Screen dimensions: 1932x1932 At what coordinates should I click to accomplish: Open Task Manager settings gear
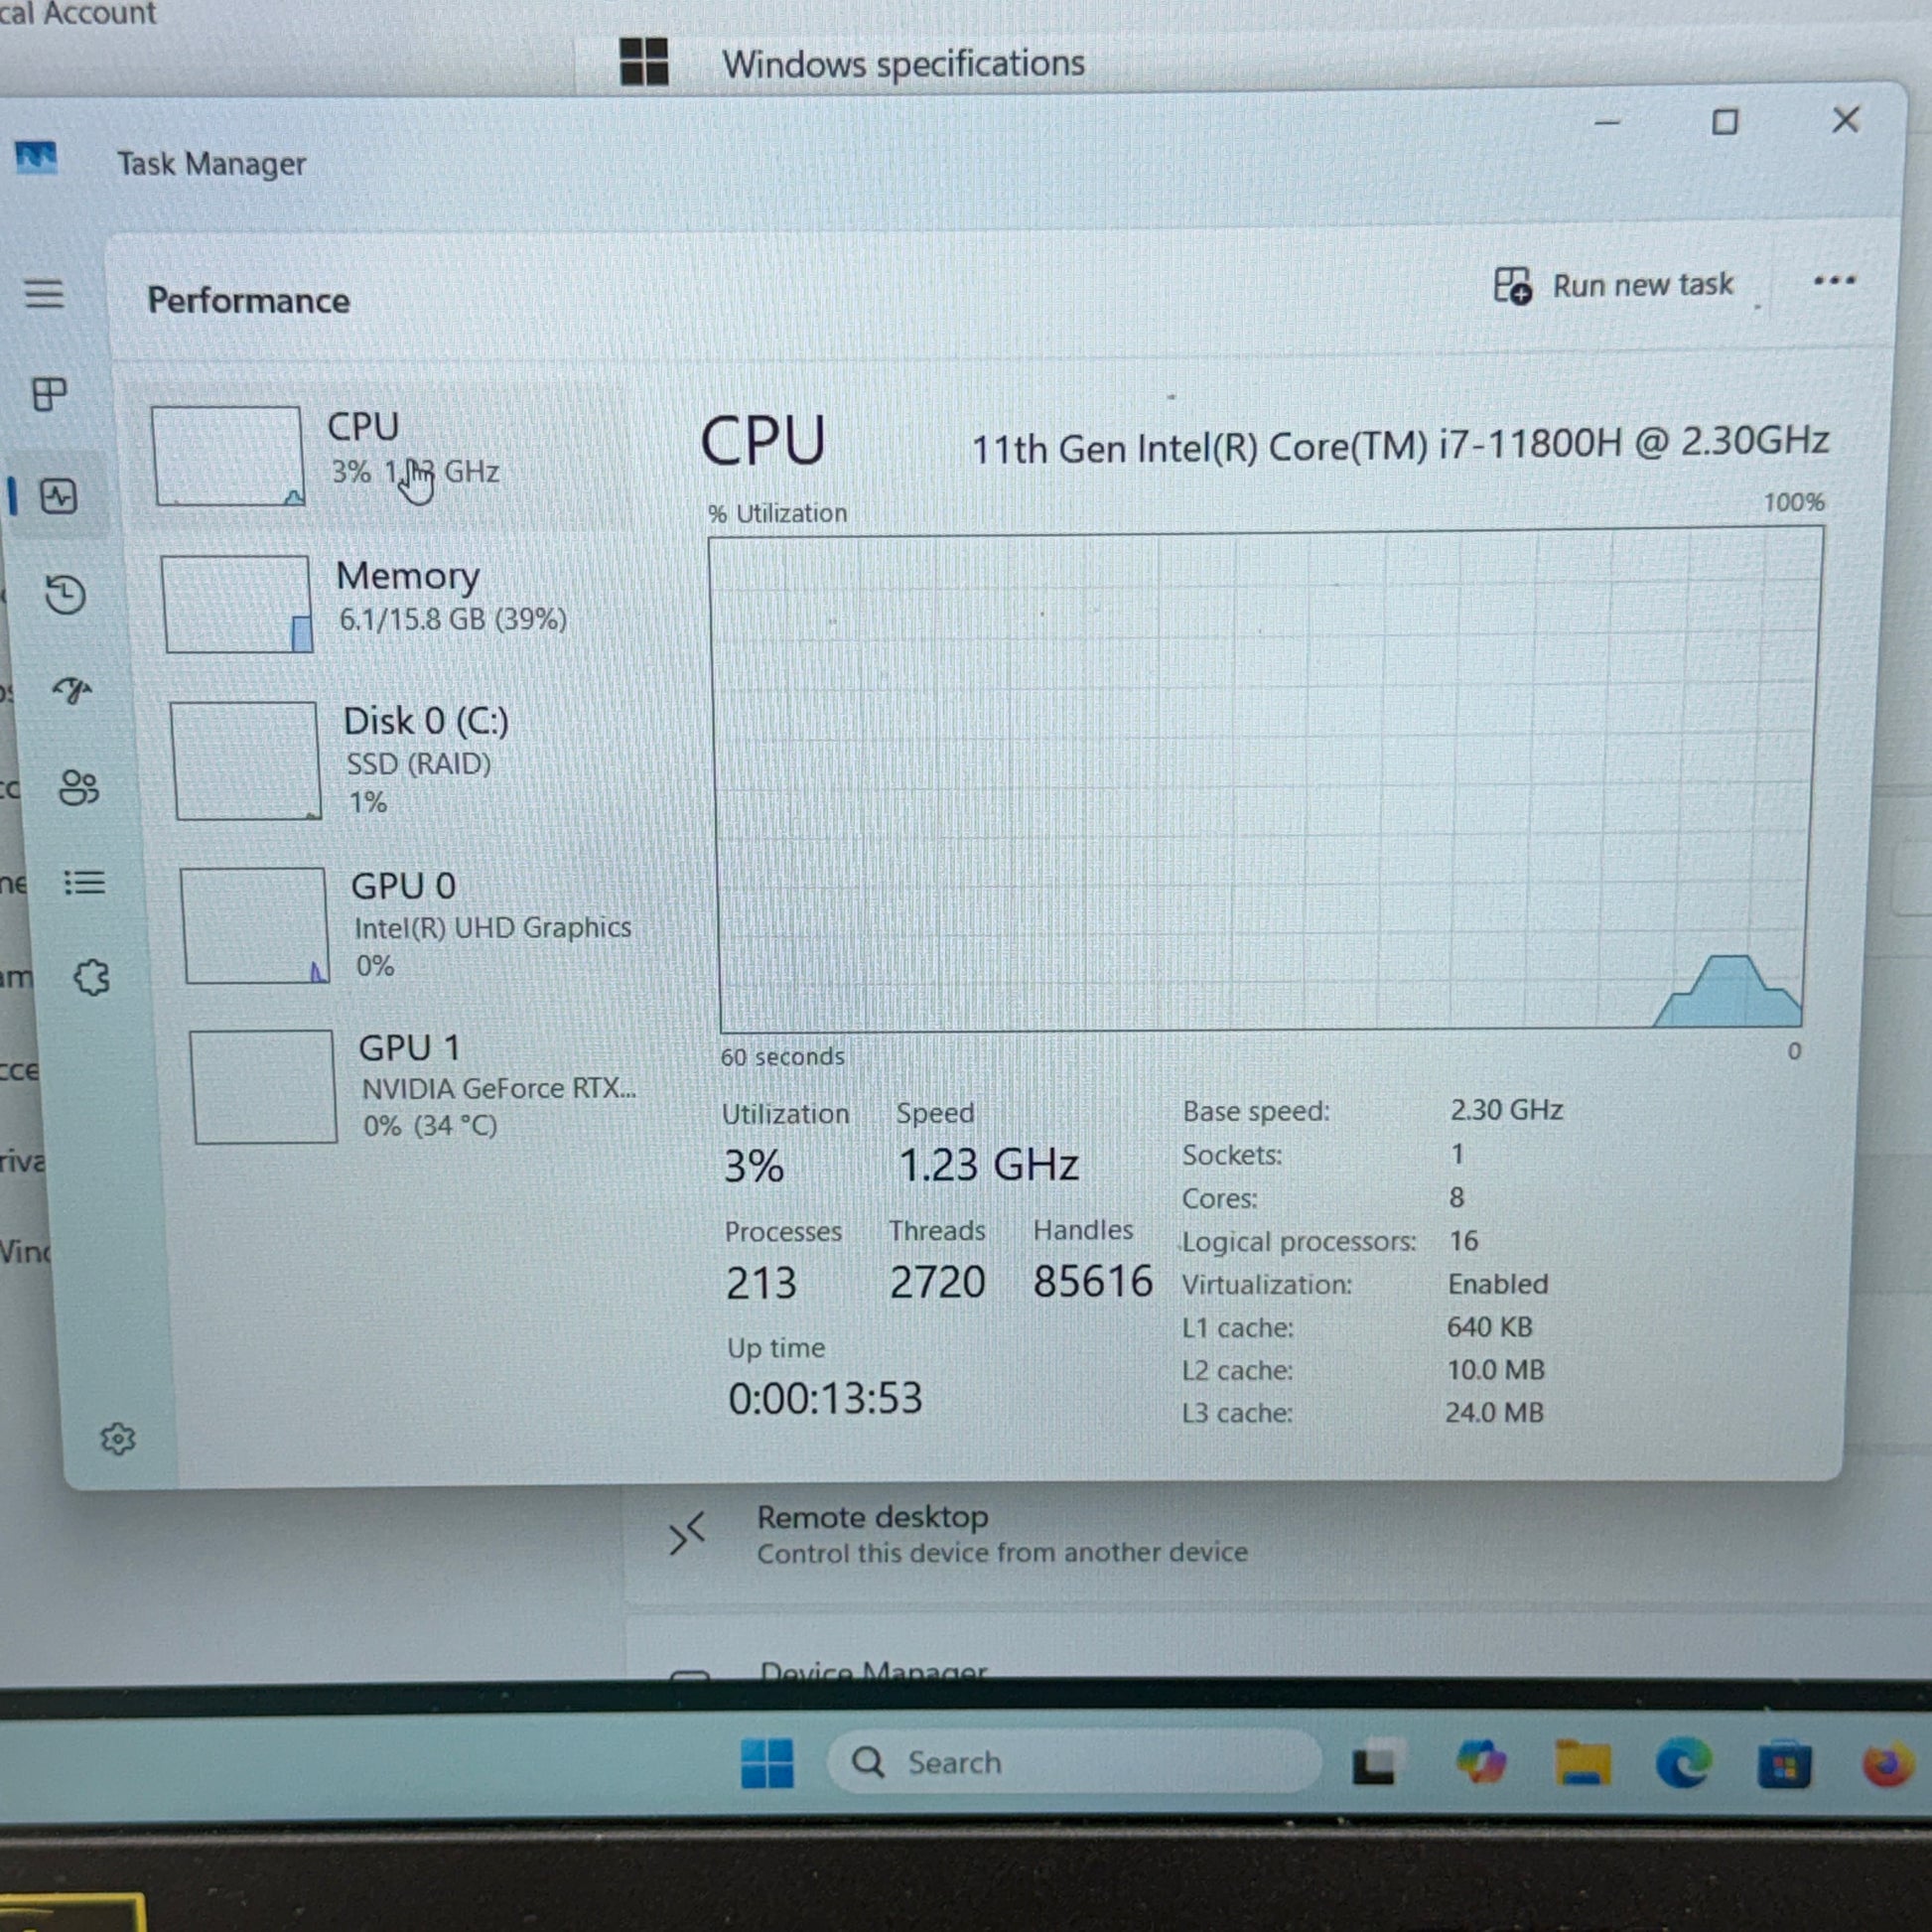coord(118,1439)
